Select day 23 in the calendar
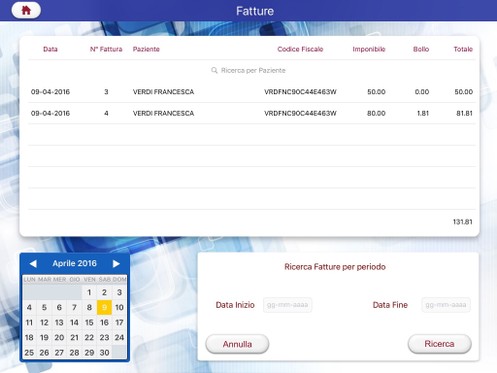The image size is (497, 373). pos(104,337)
